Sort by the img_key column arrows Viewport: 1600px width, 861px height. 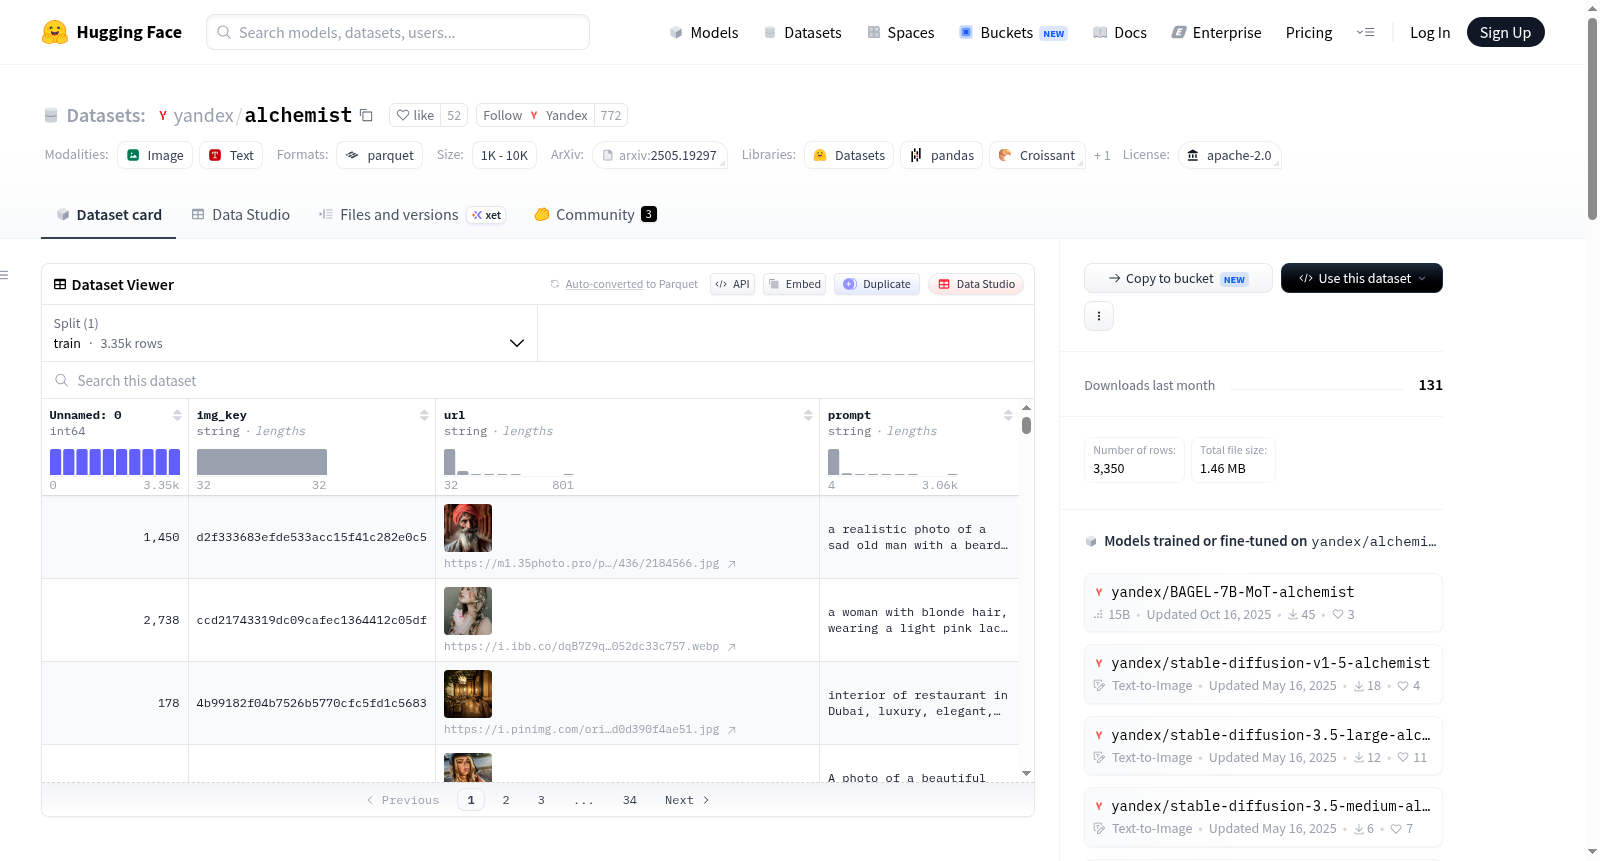(424, 415)
